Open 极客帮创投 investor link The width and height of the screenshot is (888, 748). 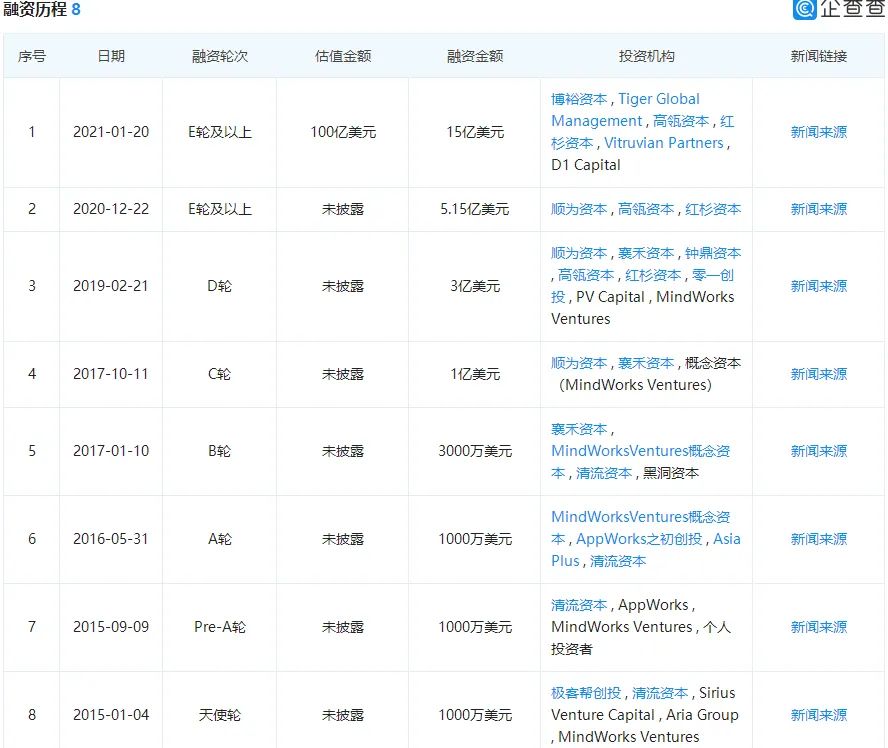pyautogui.click(x=586, y=693)
